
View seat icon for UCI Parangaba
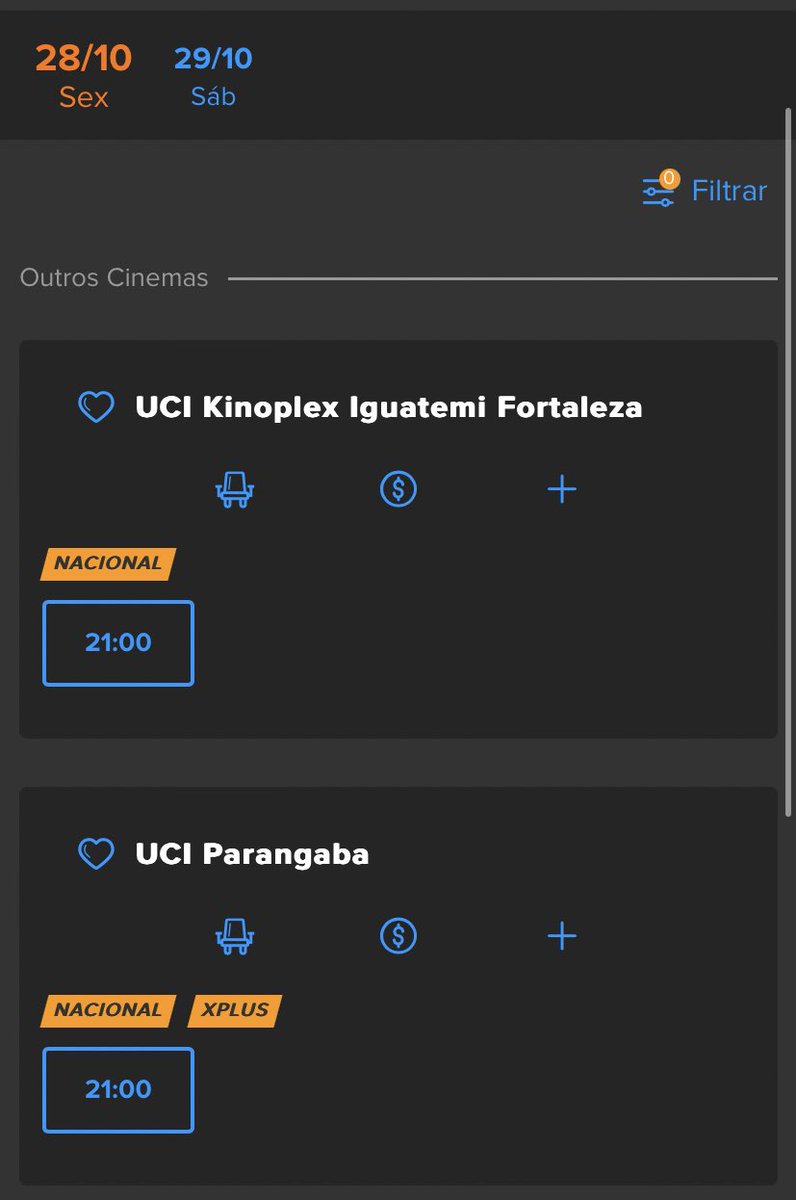tap(235, 936)
